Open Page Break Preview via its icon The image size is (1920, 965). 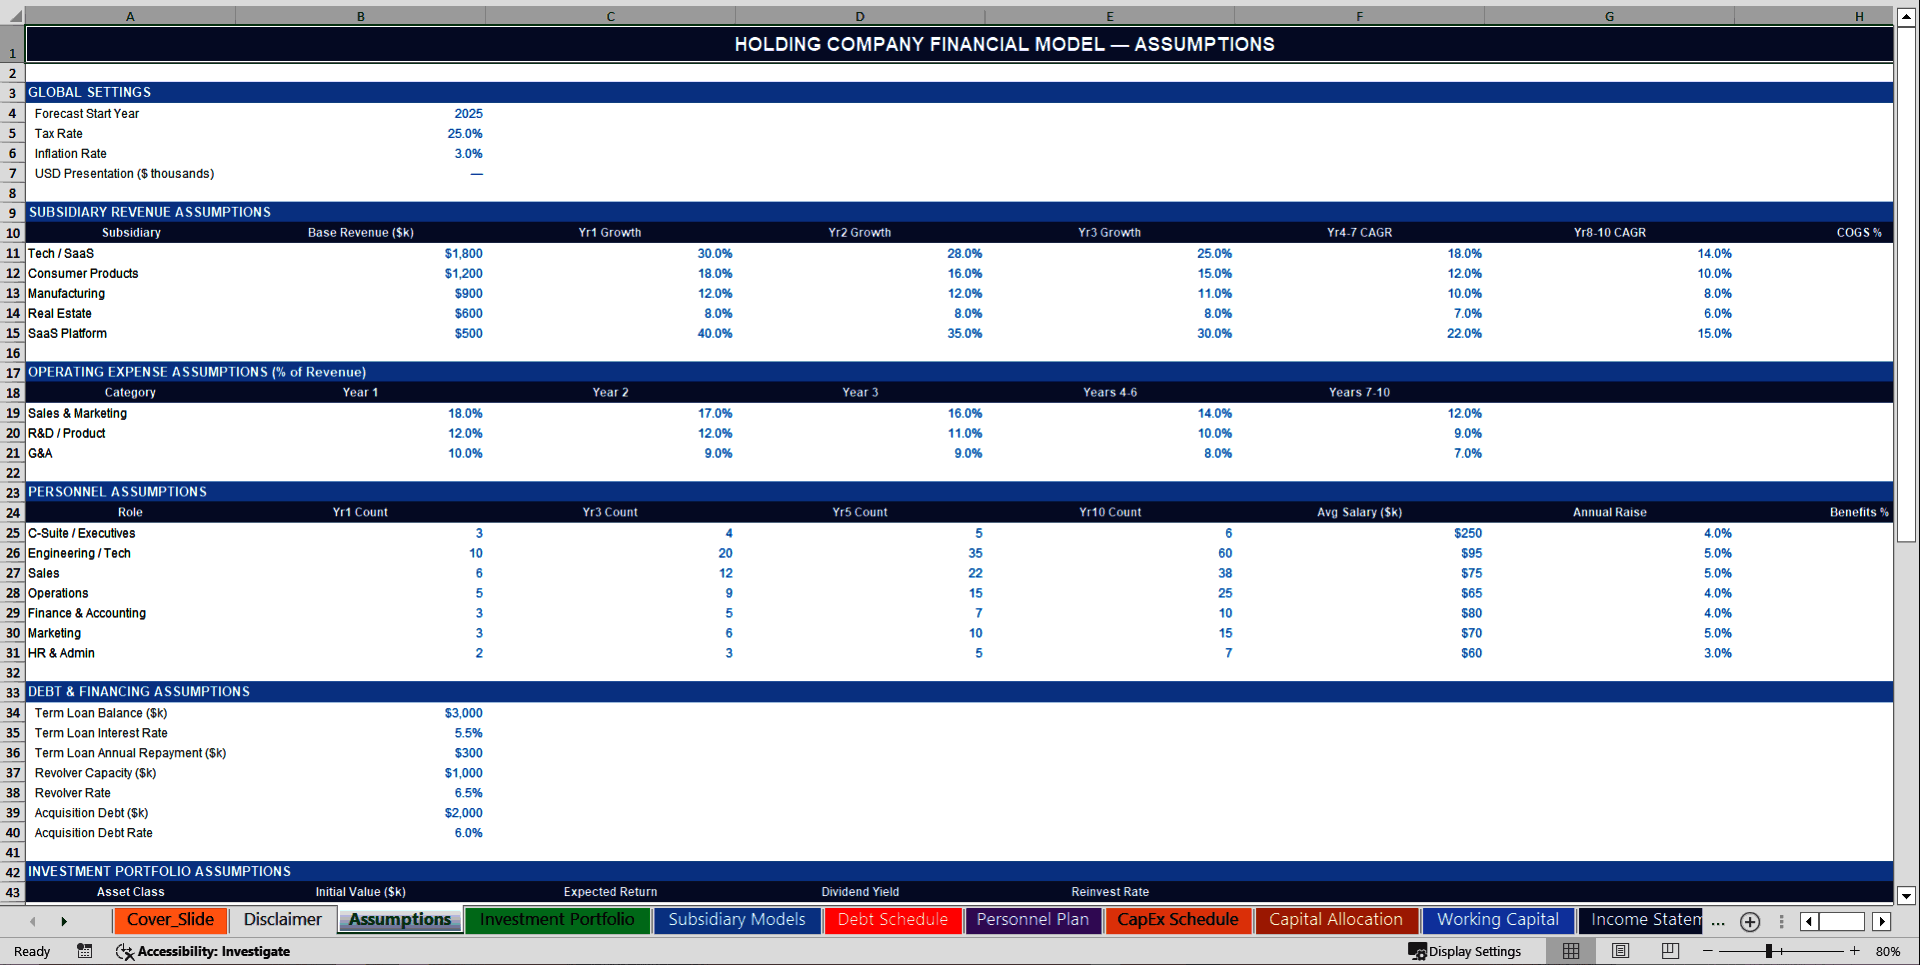click(x=1670, y=951)
